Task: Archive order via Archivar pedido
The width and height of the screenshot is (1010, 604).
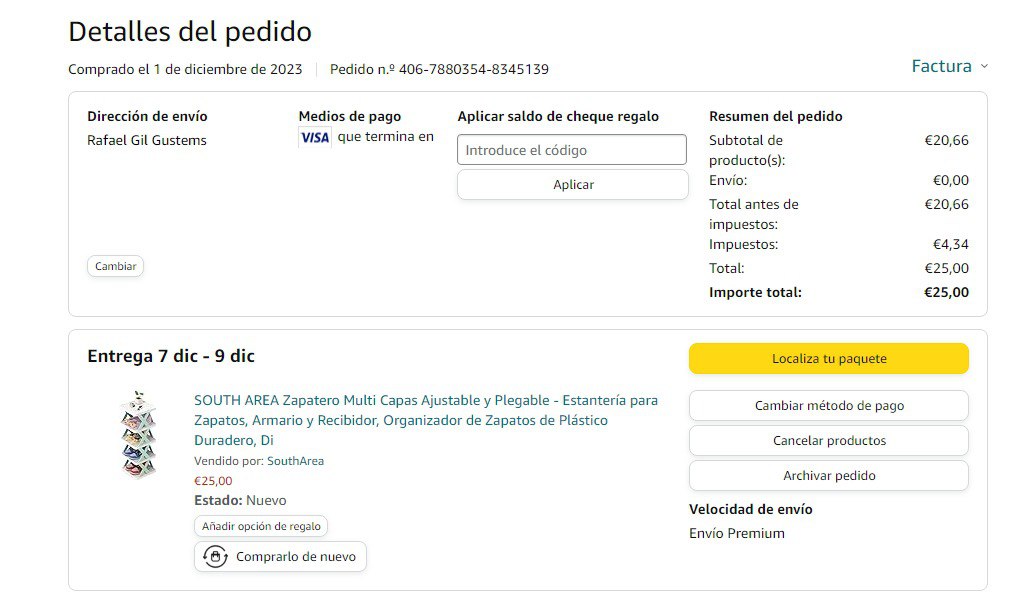Action: [x=828, y=476]
